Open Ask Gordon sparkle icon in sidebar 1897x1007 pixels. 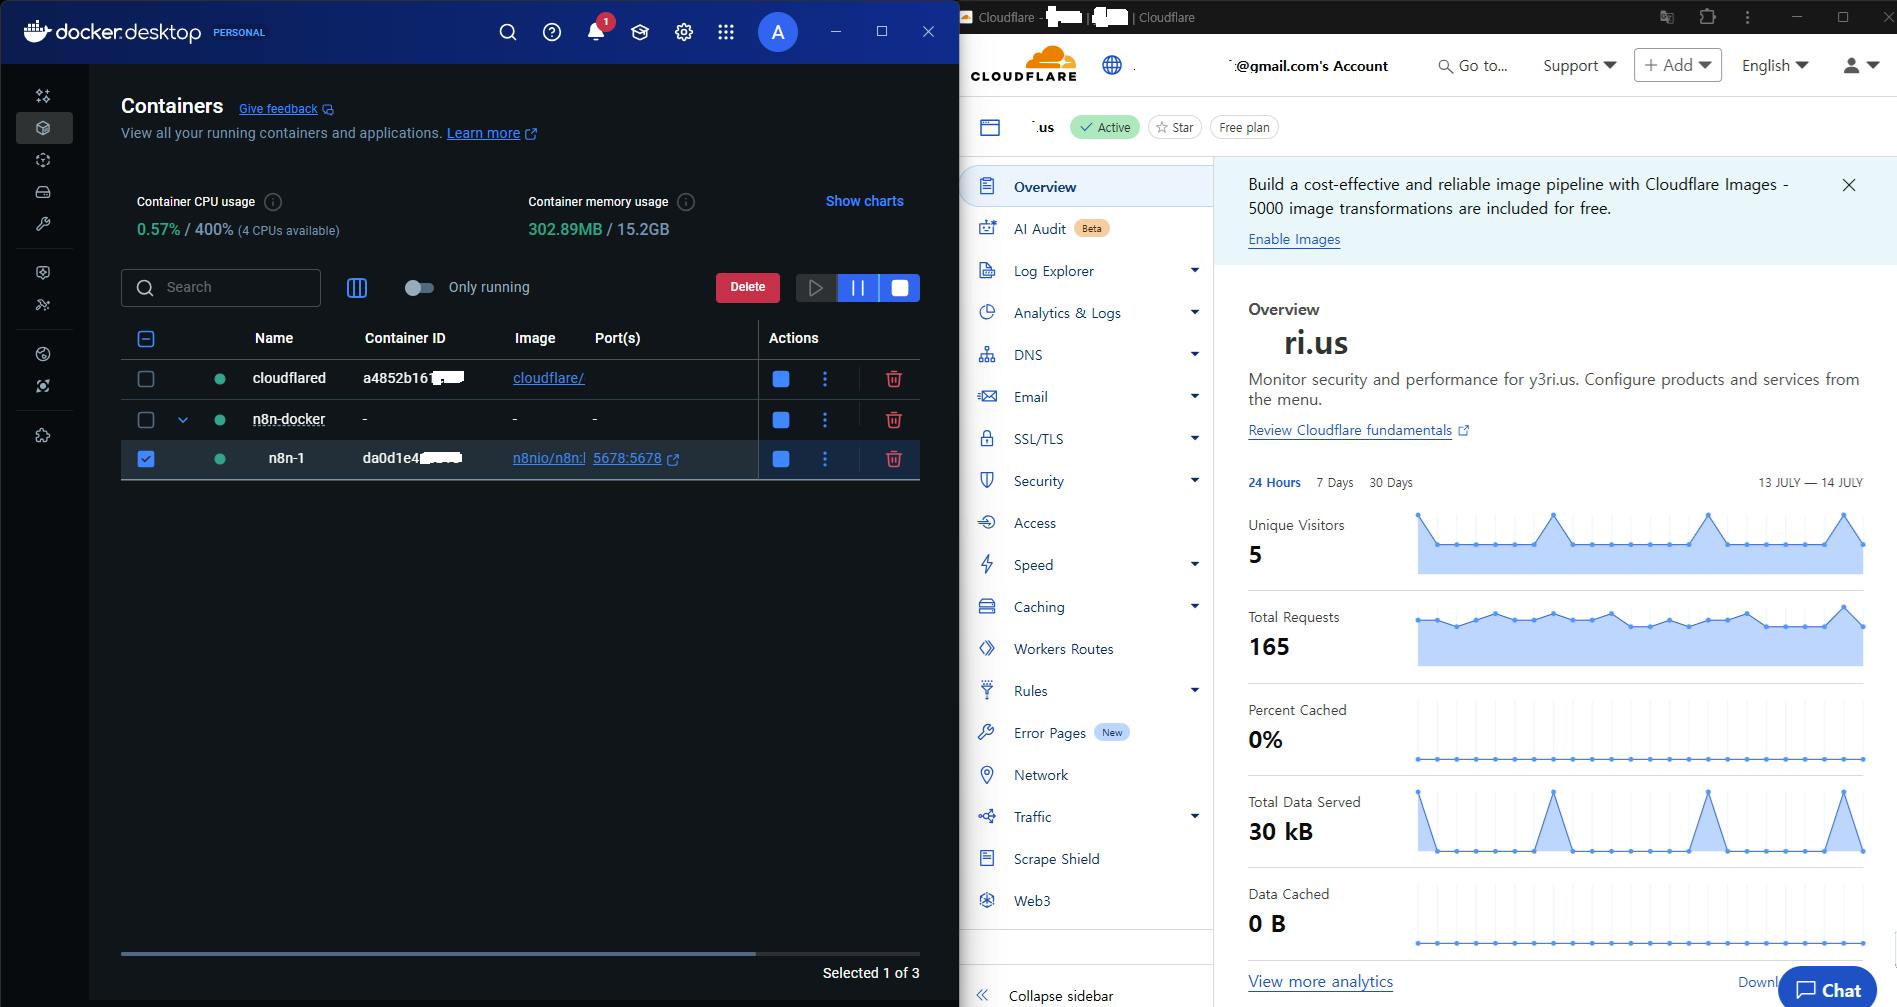(43, 96)
